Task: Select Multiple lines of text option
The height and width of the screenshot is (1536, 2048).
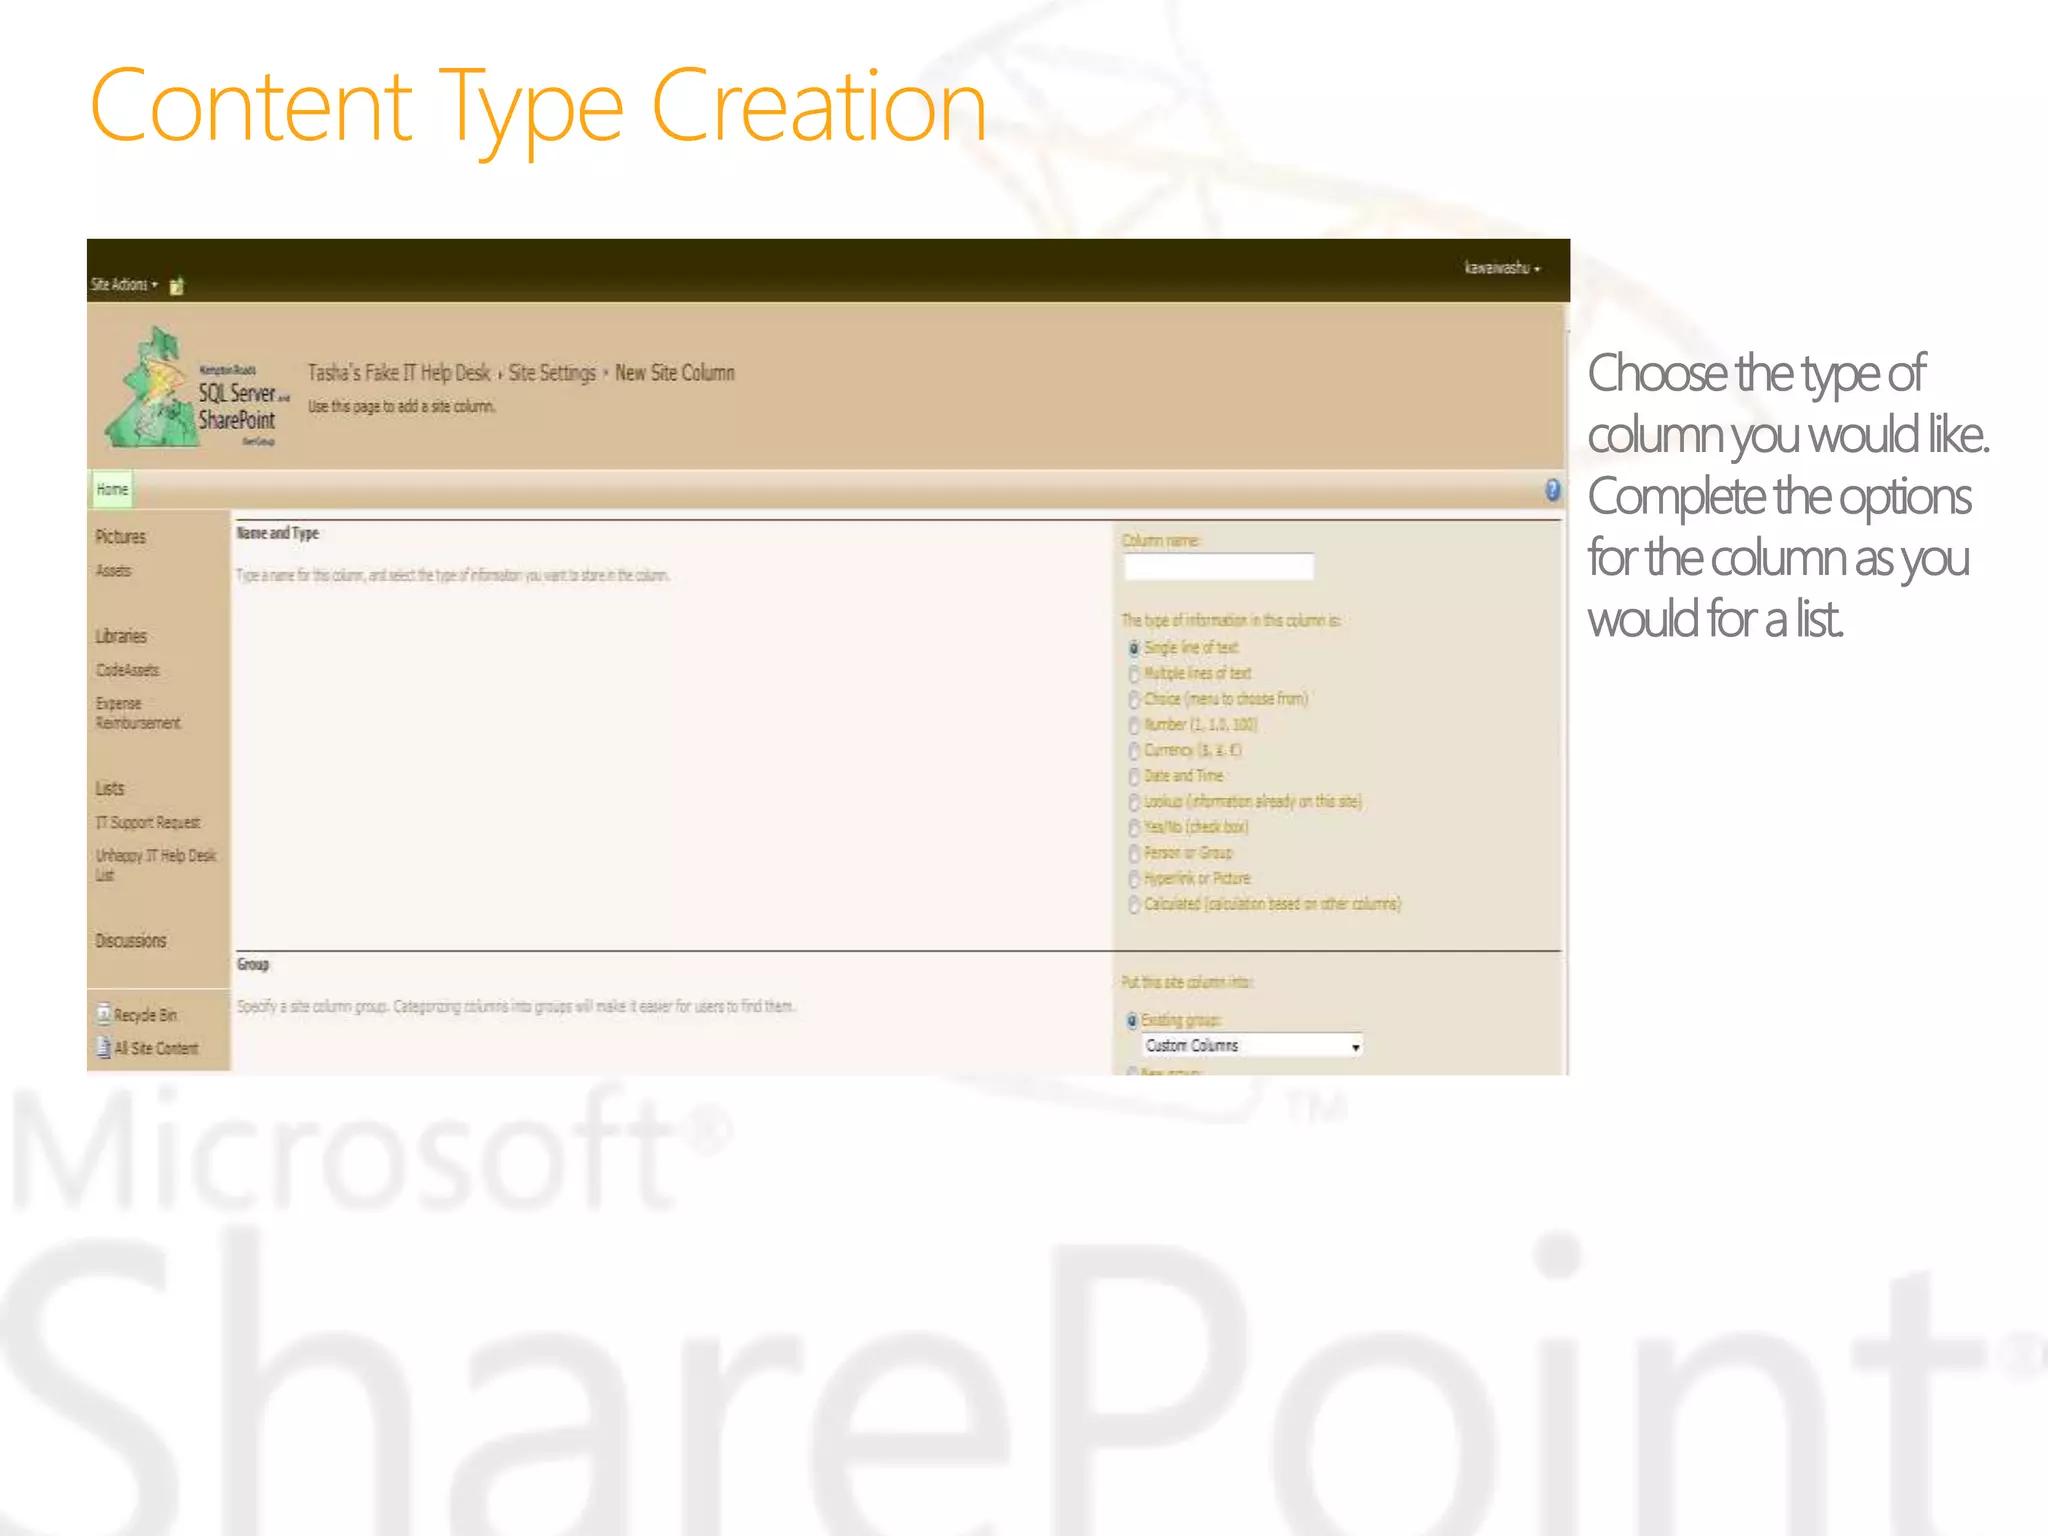Action: point(1134,674)
